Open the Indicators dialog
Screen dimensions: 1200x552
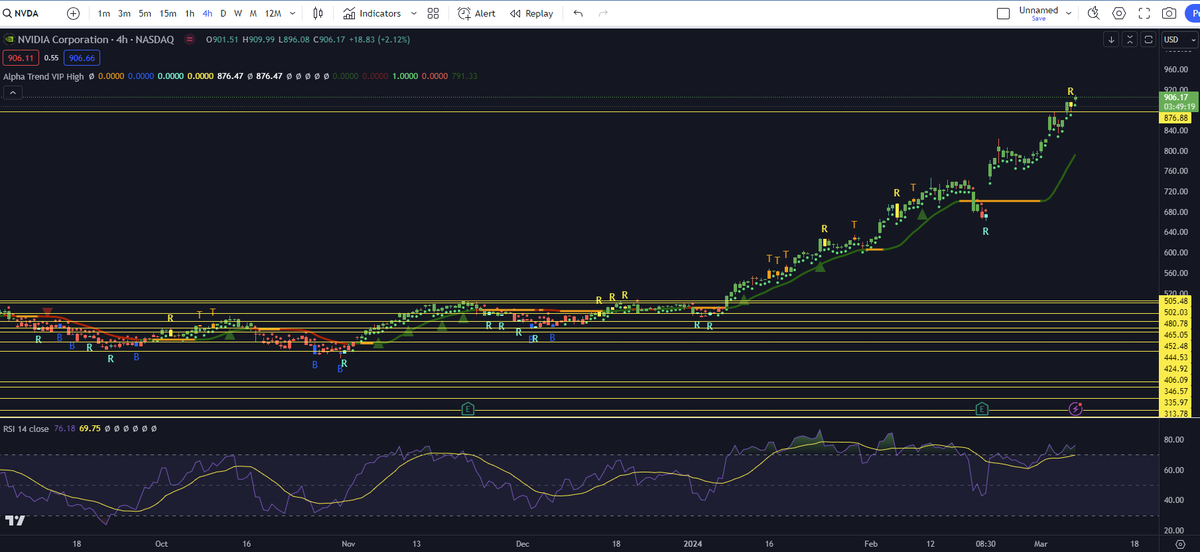372,14
